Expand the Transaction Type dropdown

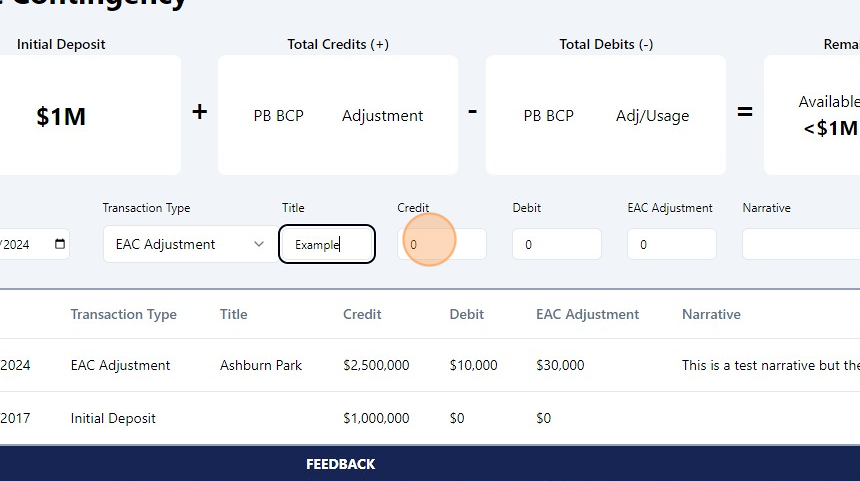[186, 244]
